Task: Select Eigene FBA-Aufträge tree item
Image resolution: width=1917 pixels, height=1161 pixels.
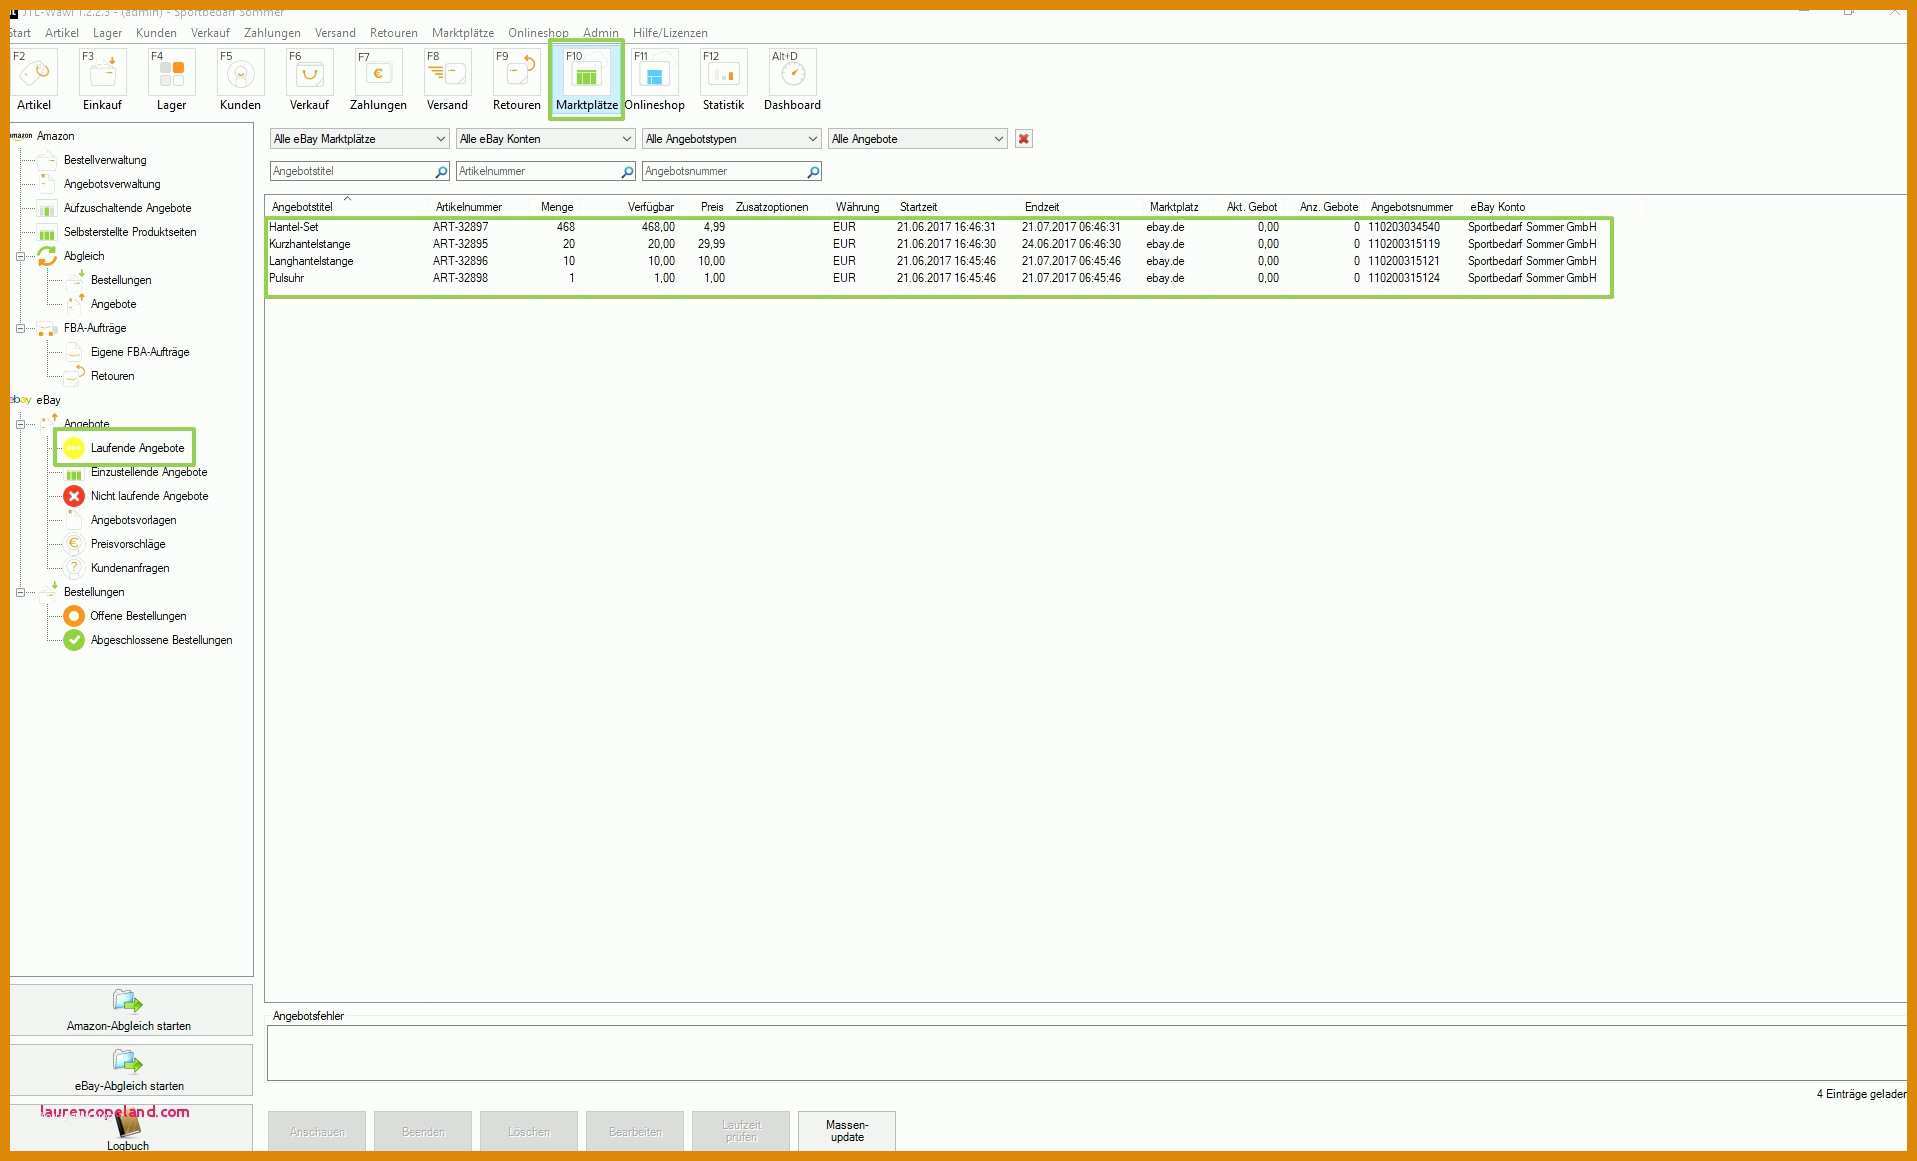Action: (140, 352)
